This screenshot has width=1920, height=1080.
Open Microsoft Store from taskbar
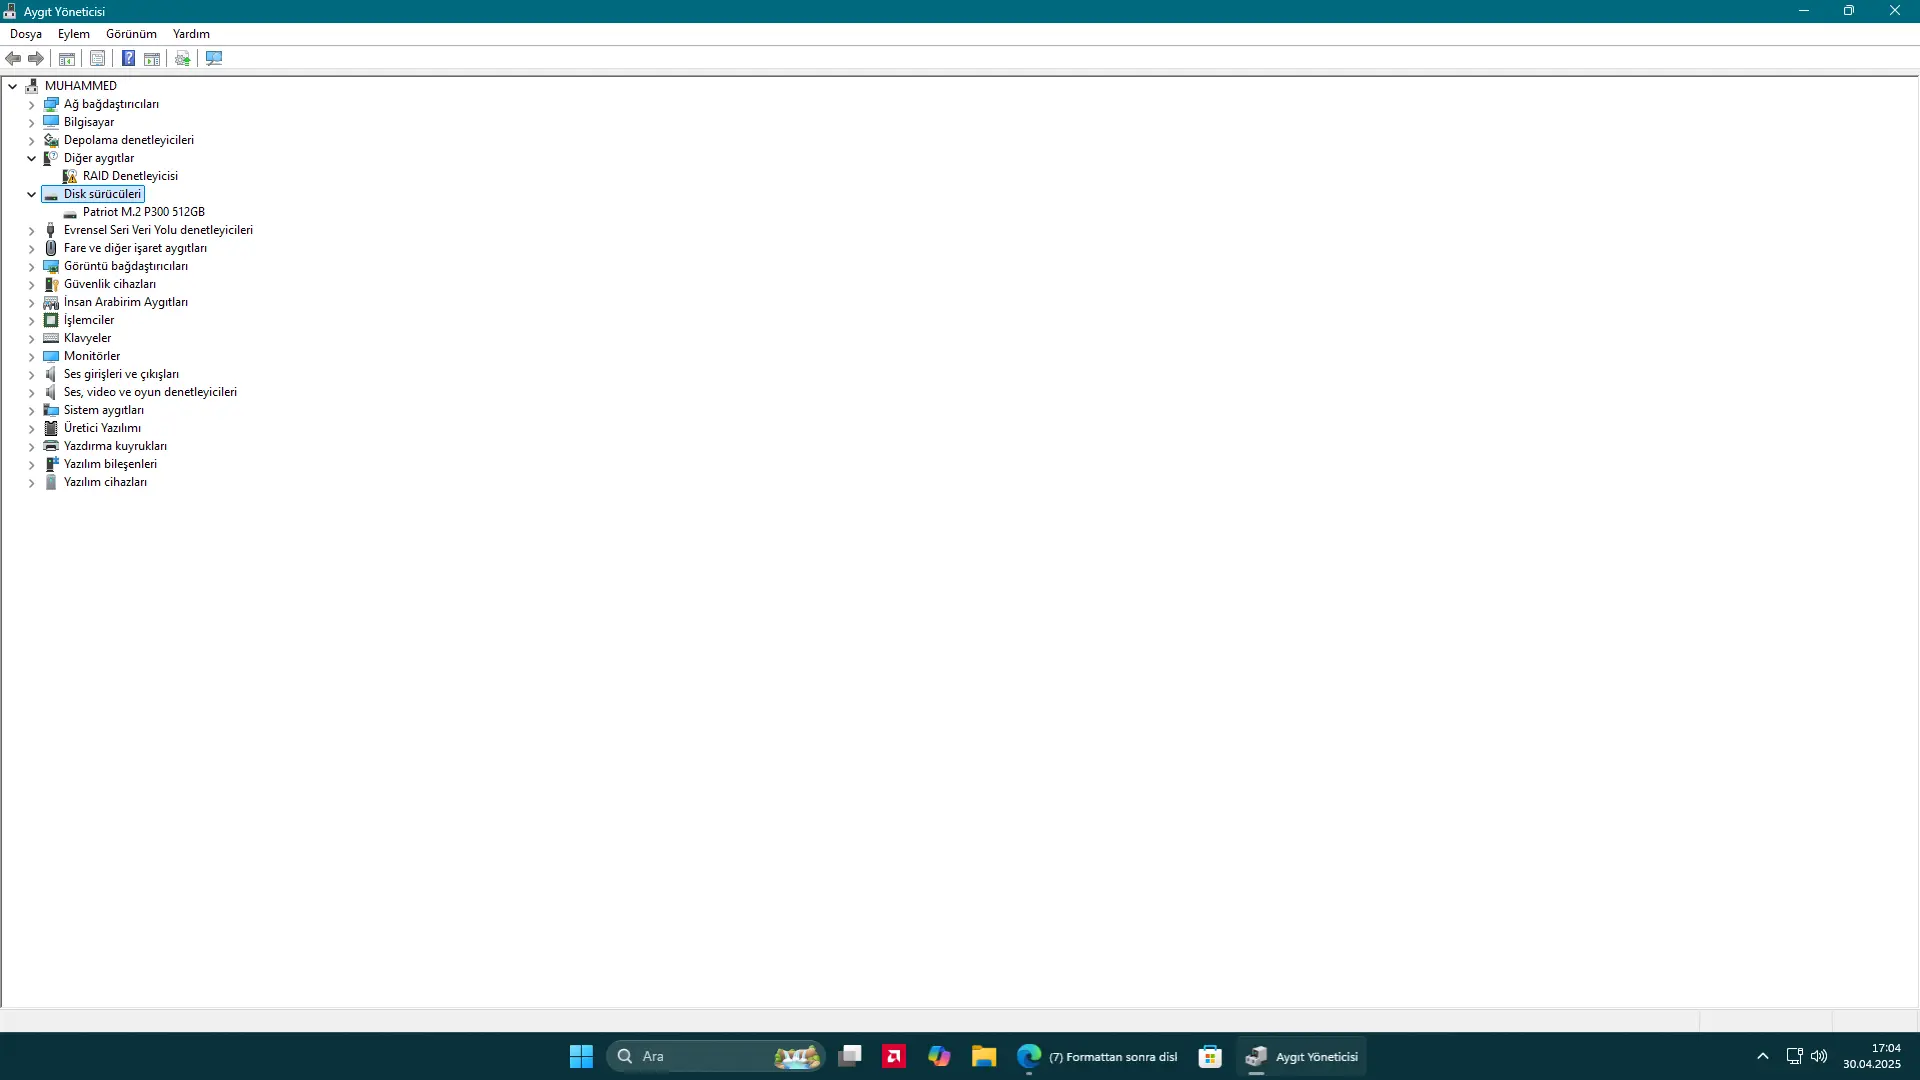(x=1210, y=1056)
